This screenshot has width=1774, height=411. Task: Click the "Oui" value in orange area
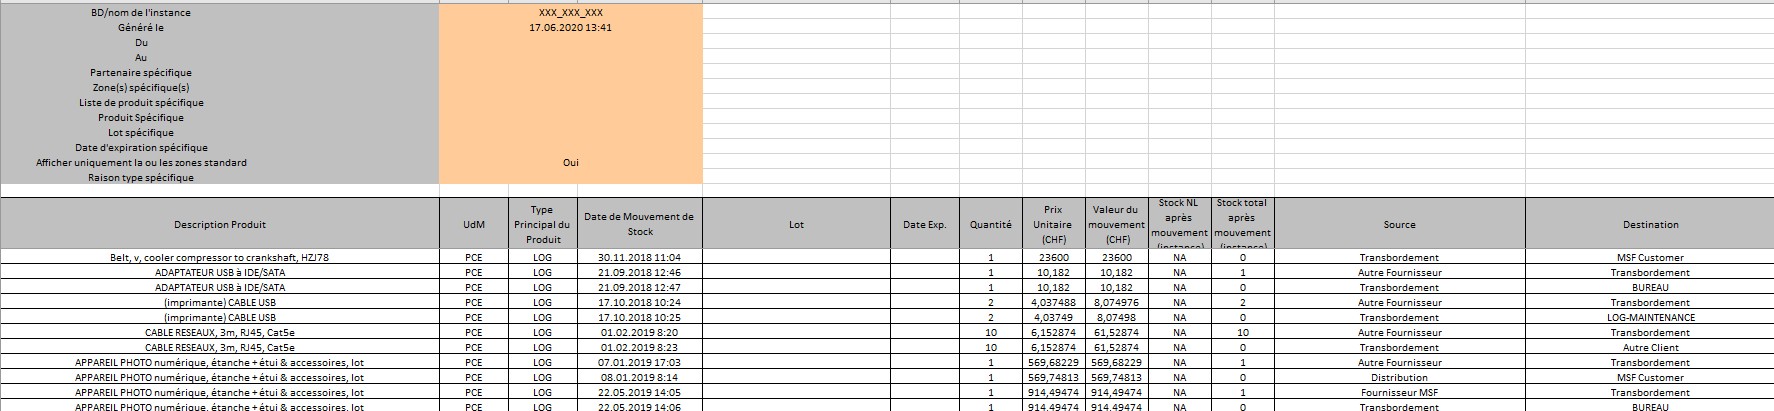[570, 163]
